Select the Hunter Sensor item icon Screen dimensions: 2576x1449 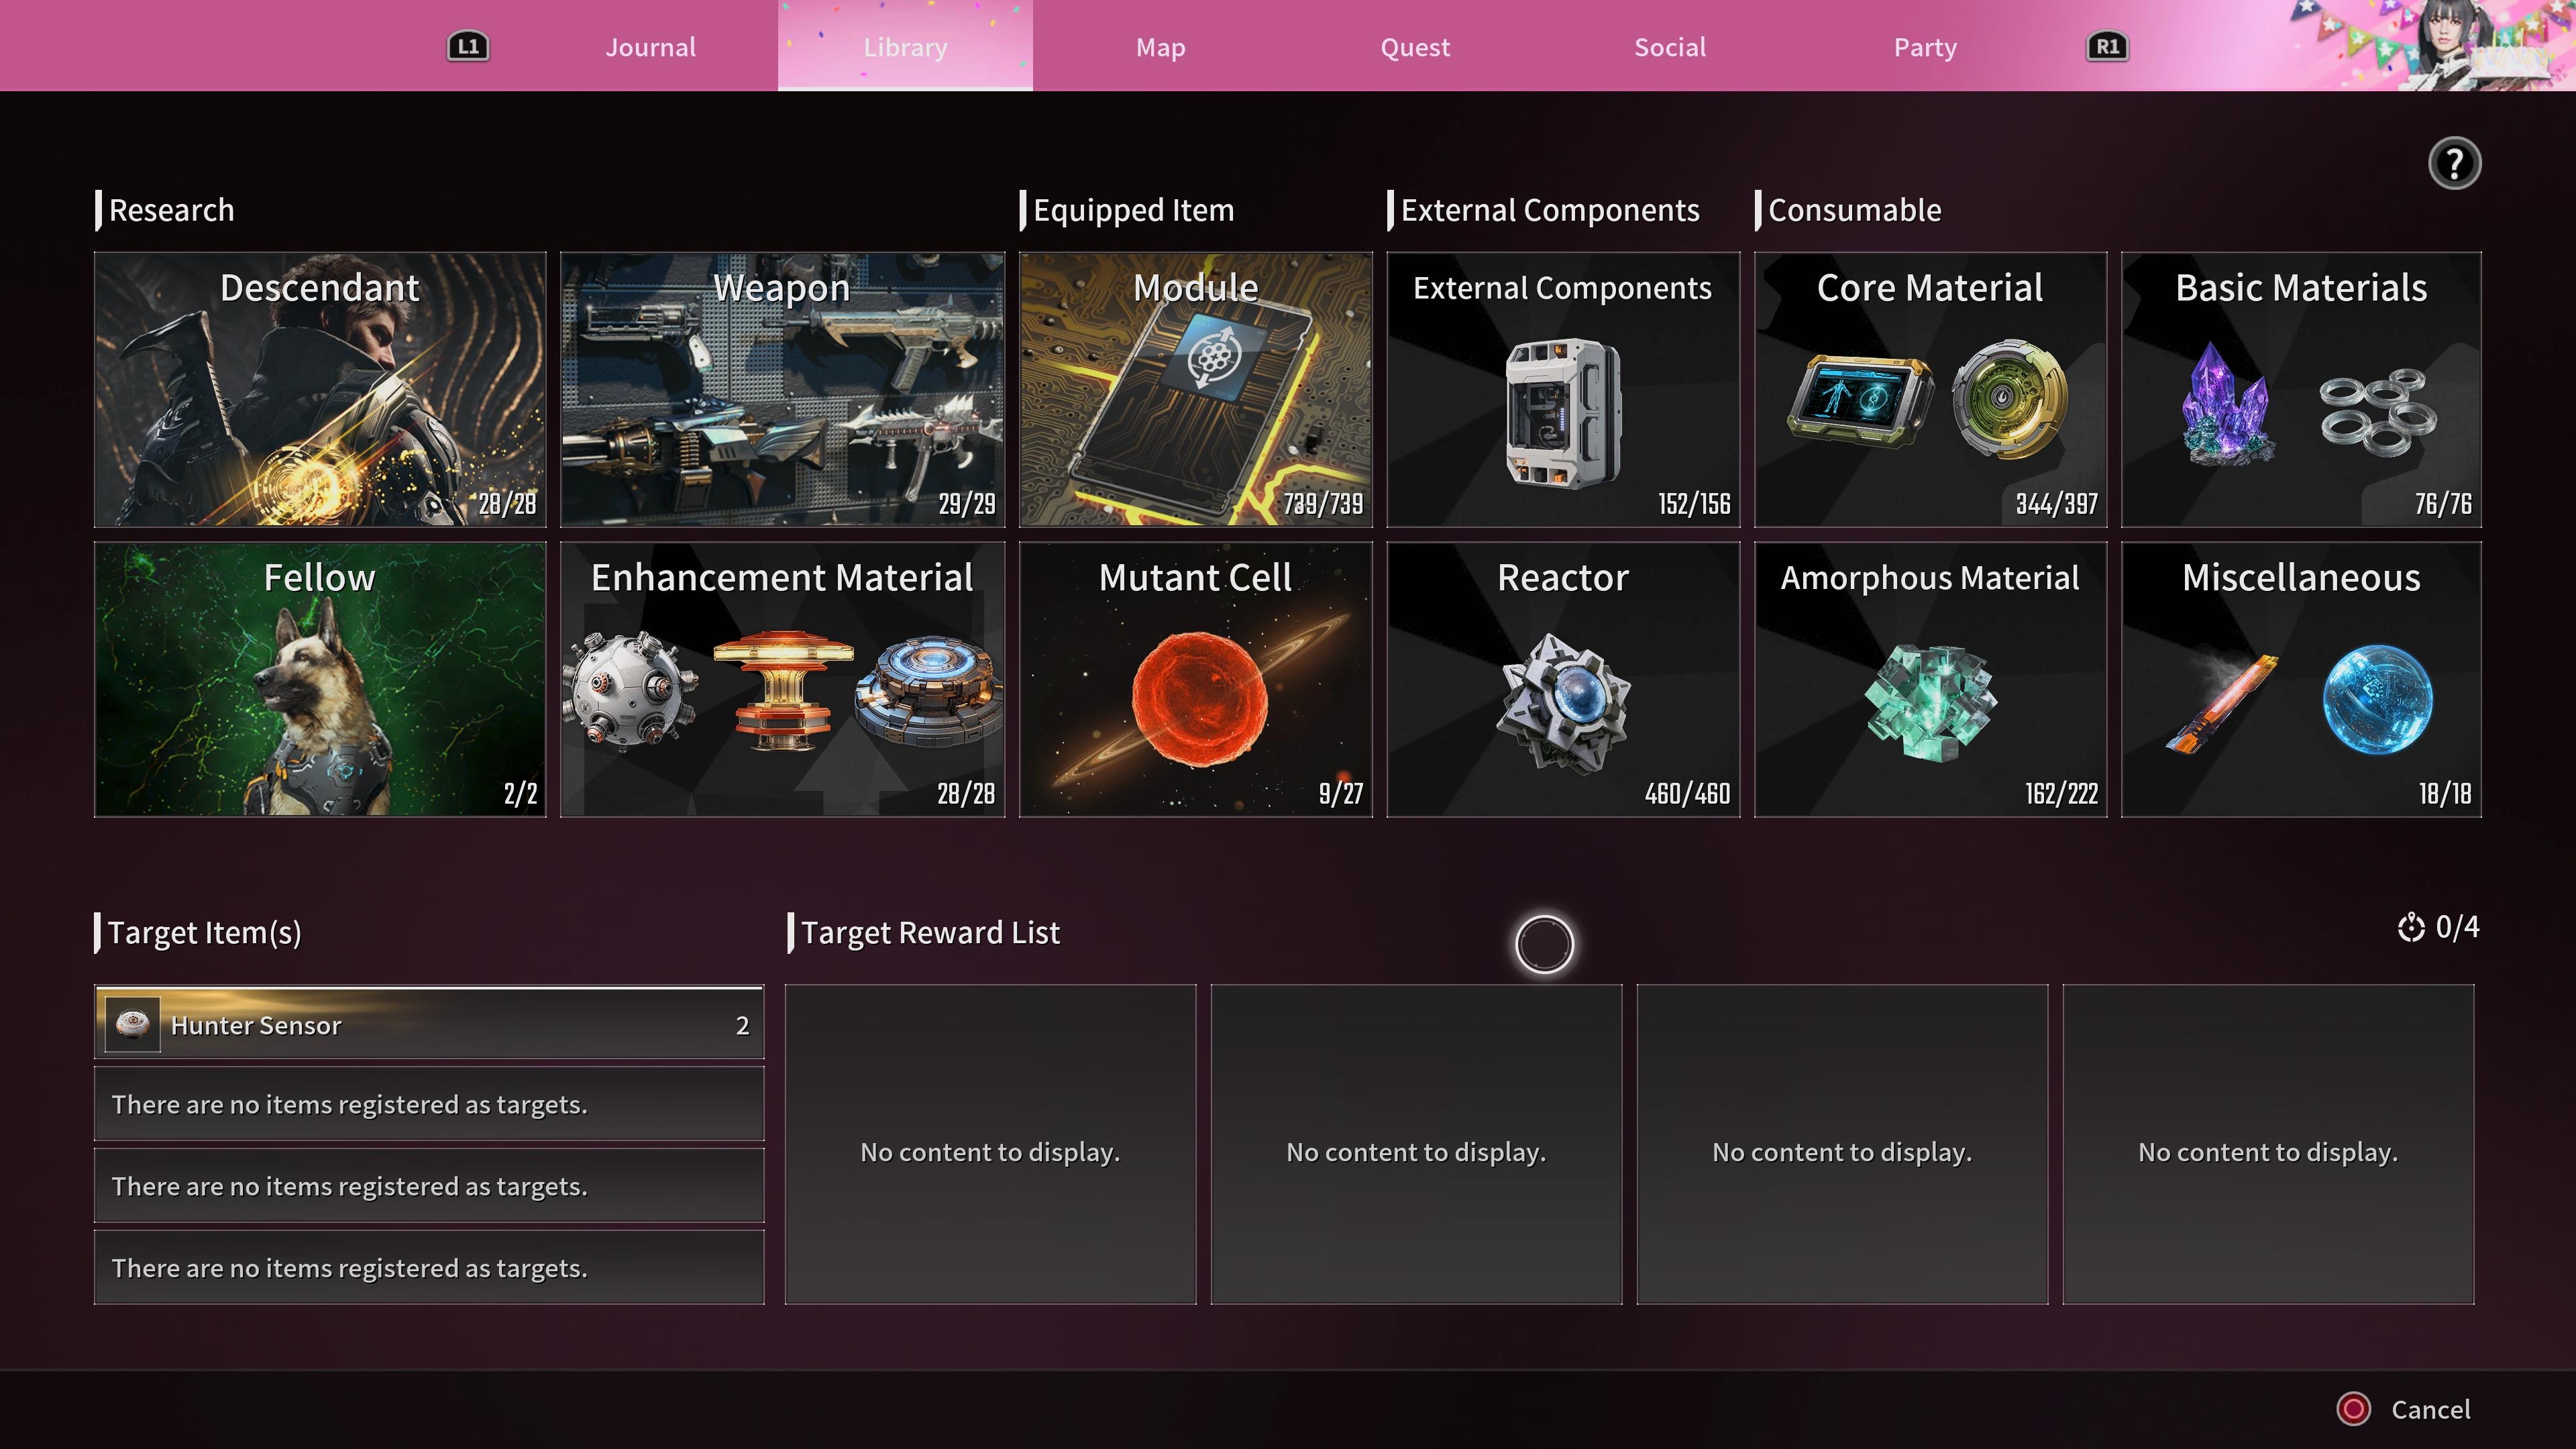point(132,1024)
